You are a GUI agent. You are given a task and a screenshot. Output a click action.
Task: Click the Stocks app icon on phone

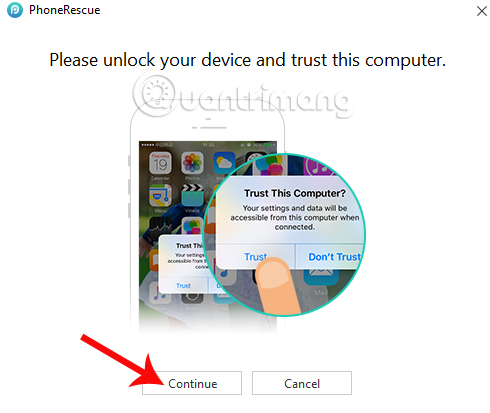(160, 227)
